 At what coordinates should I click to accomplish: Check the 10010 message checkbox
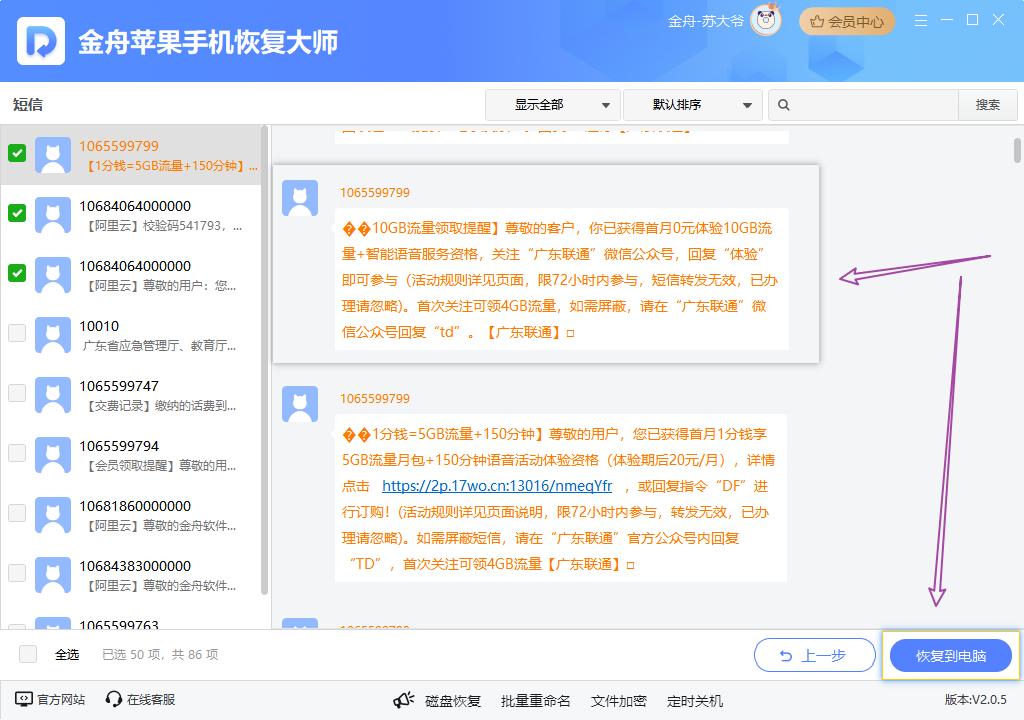tap(17, 333)
